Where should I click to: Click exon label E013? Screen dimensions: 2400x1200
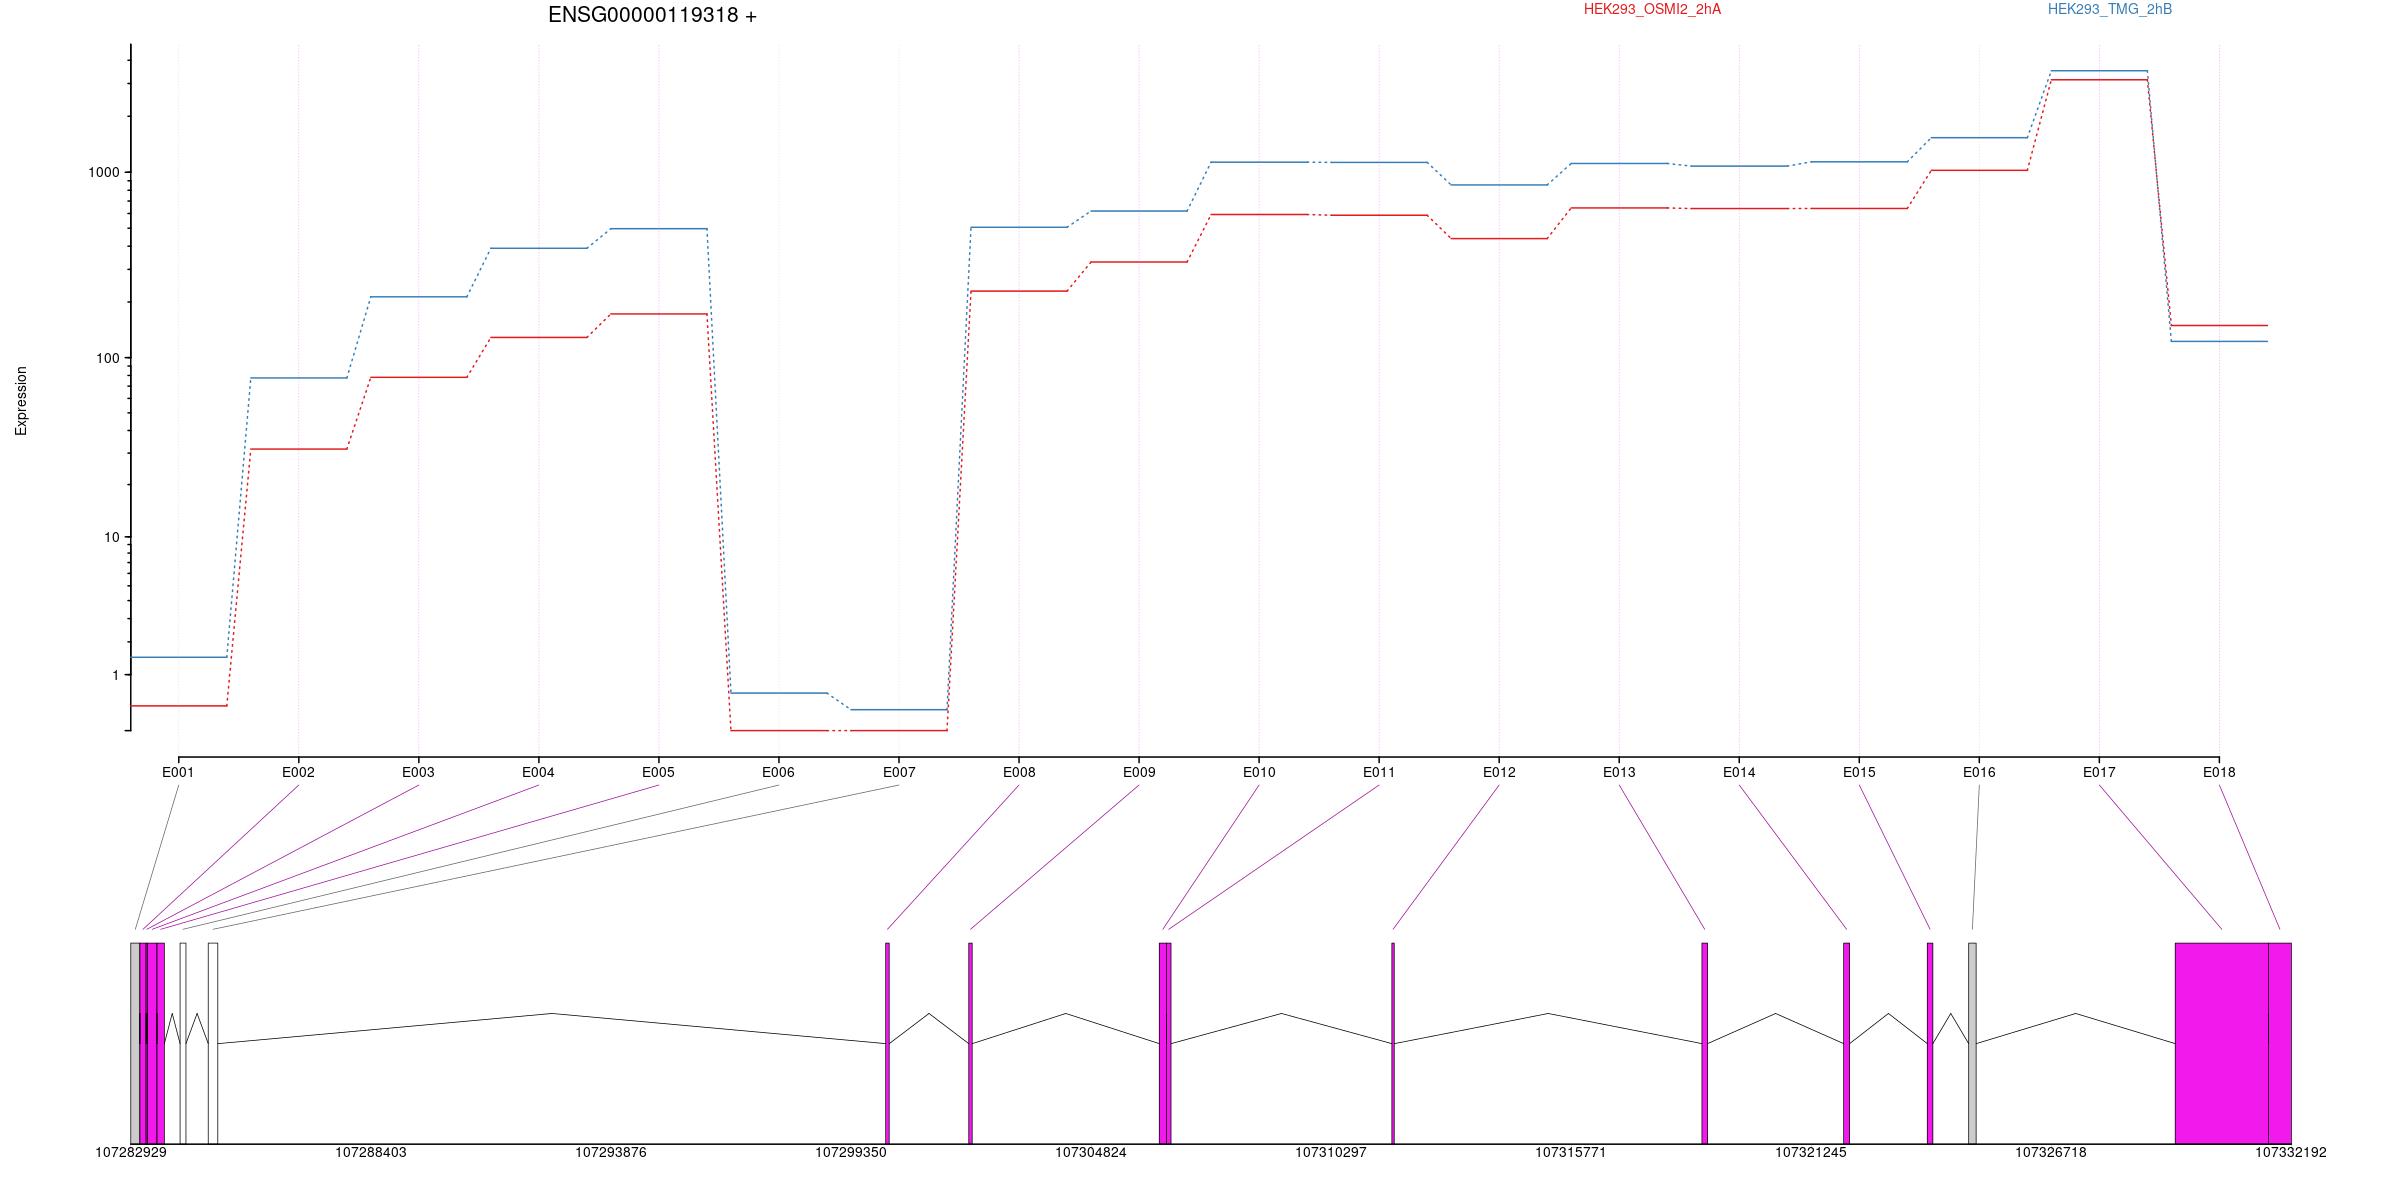1619,772
